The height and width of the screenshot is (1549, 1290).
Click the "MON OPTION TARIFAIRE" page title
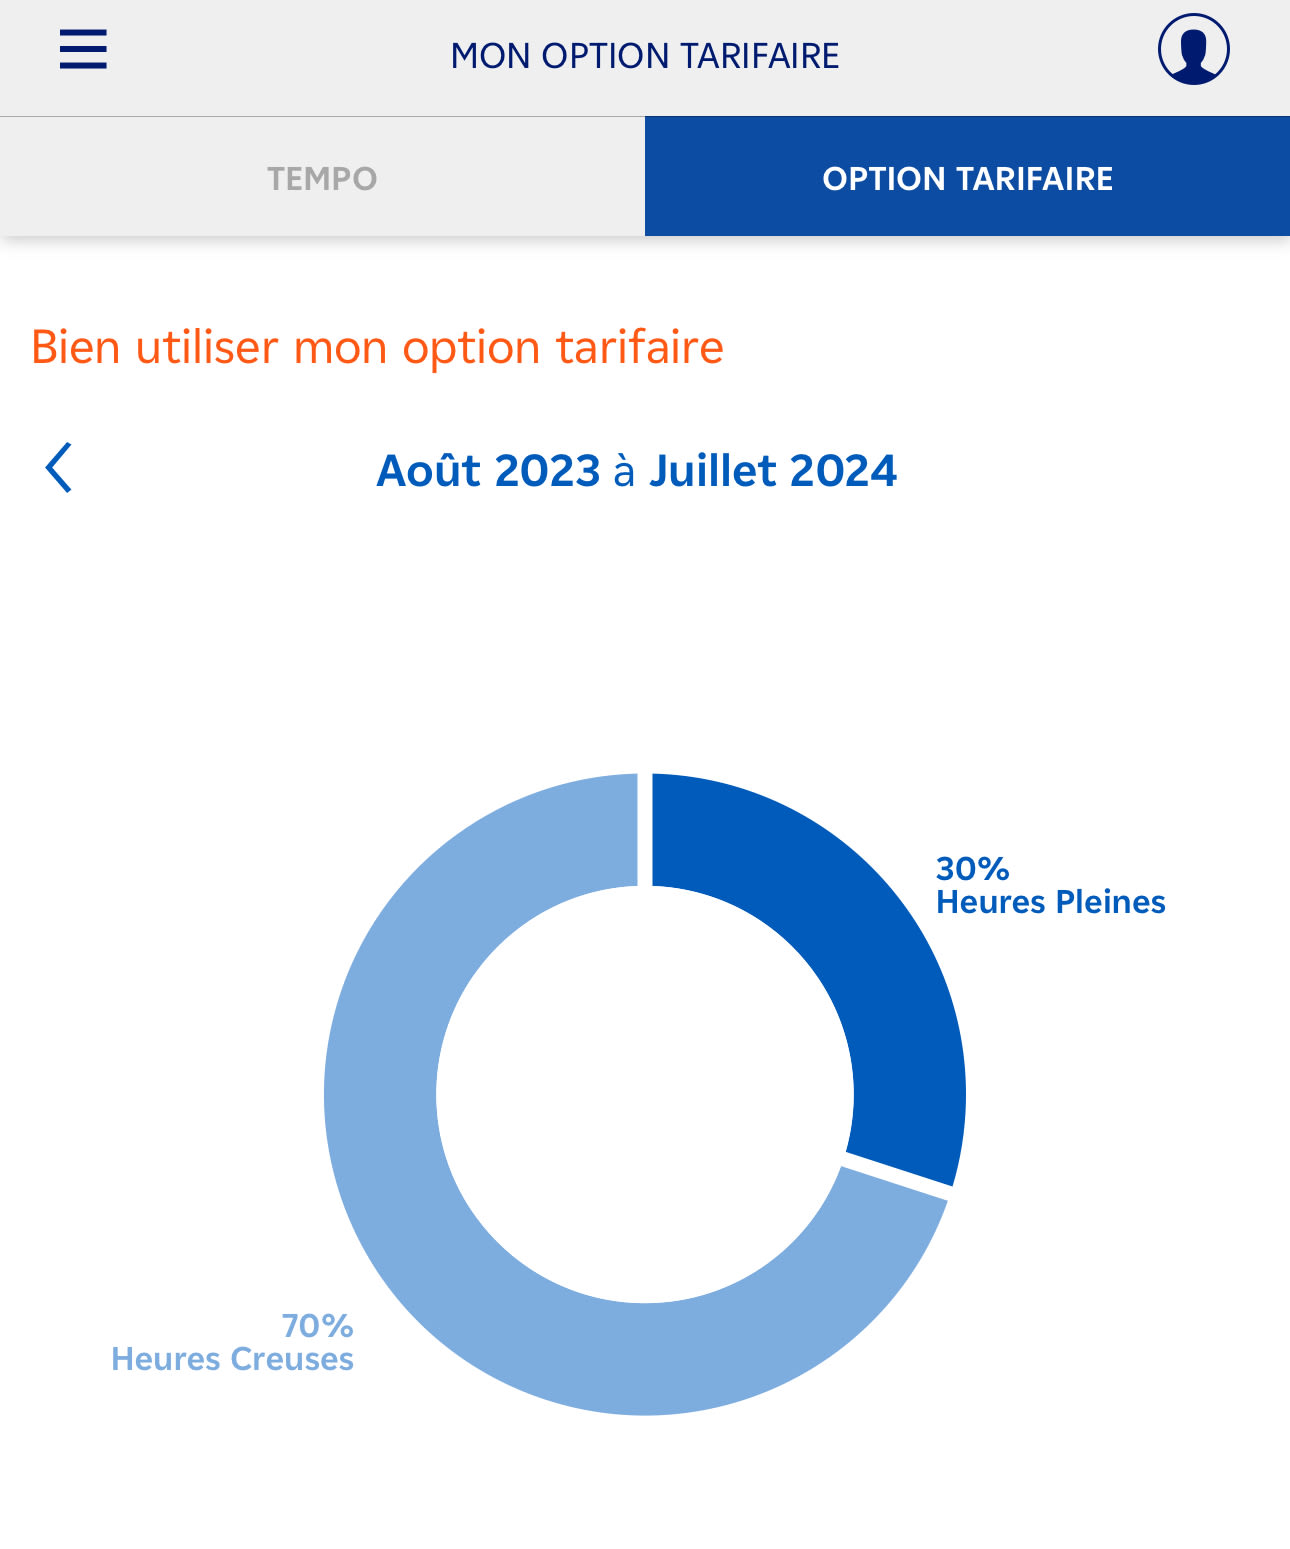(645, 56)
